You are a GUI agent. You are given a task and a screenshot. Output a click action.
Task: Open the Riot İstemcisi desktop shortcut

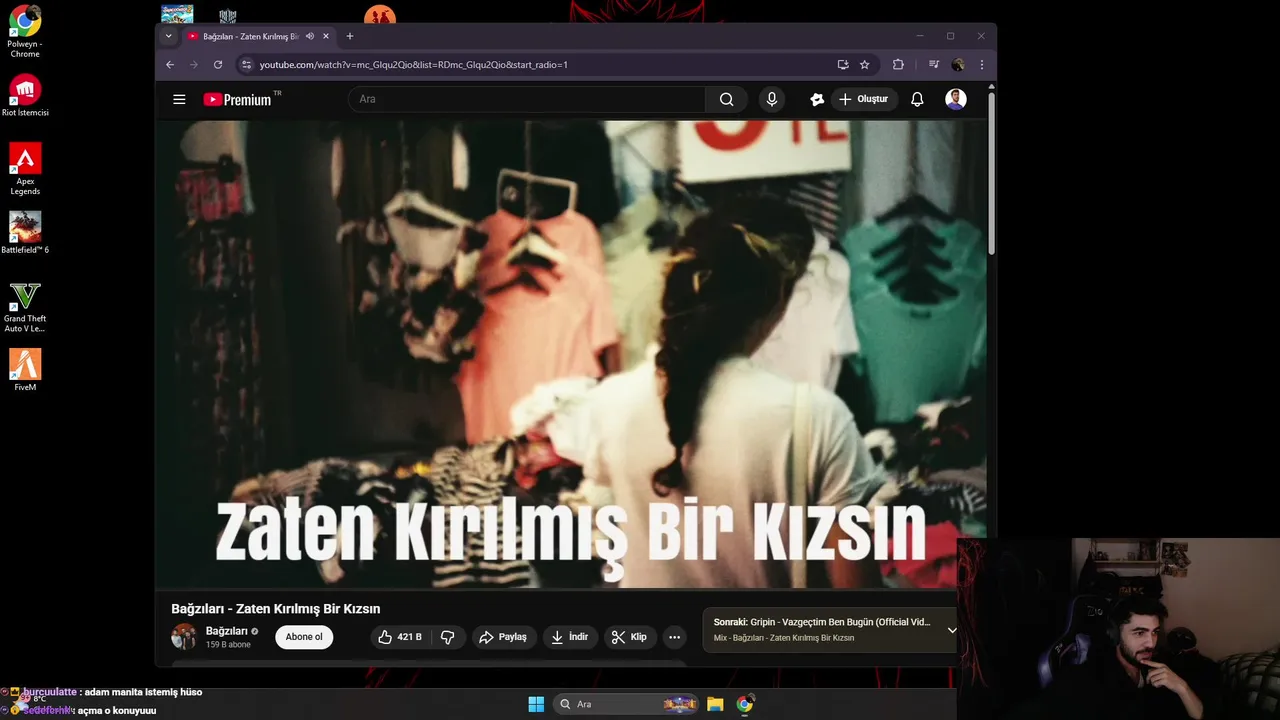pyautogui.click(x=25, y=96)
